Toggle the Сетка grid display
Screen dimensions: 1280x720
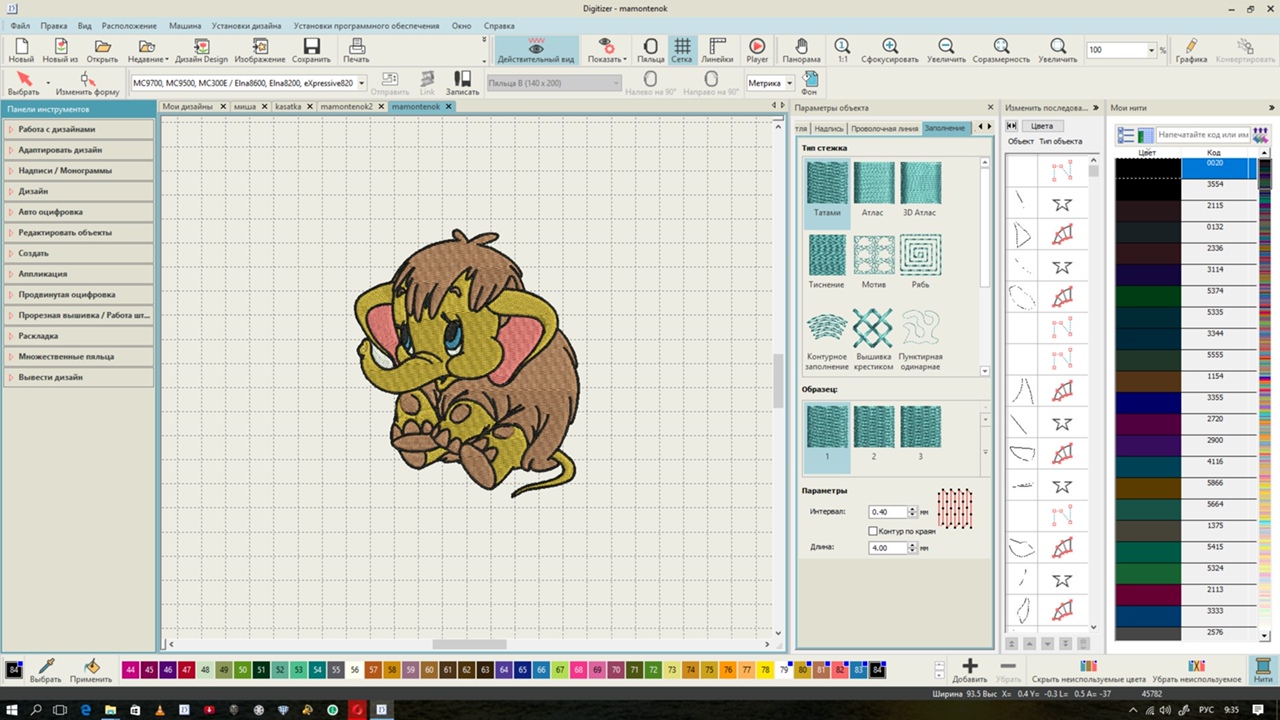pyautogui.click(x=681, y=50)
